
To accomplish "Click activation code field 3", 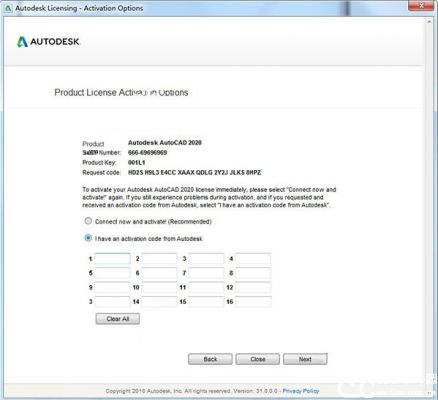I will (x=206, y=259).
